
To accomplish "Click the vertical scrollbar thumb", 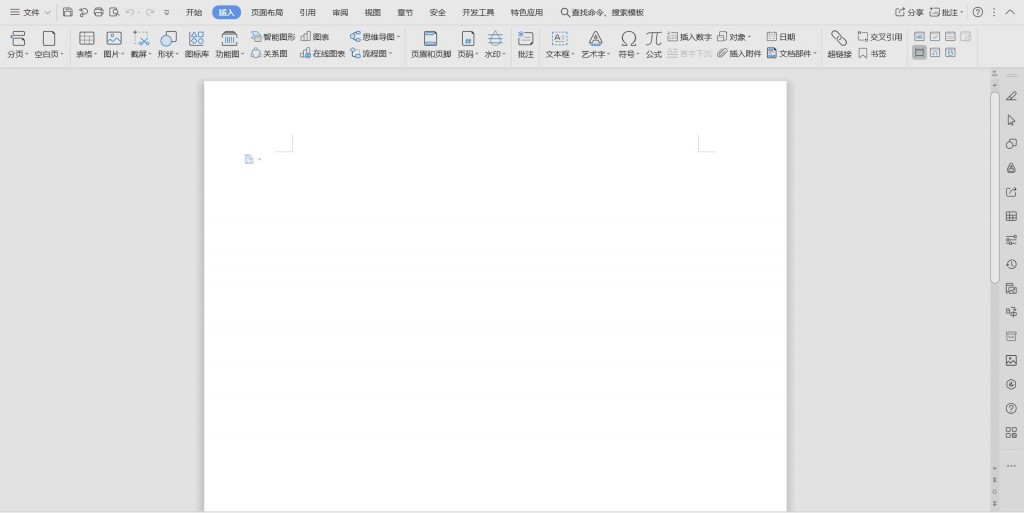I will pos(995,187).
